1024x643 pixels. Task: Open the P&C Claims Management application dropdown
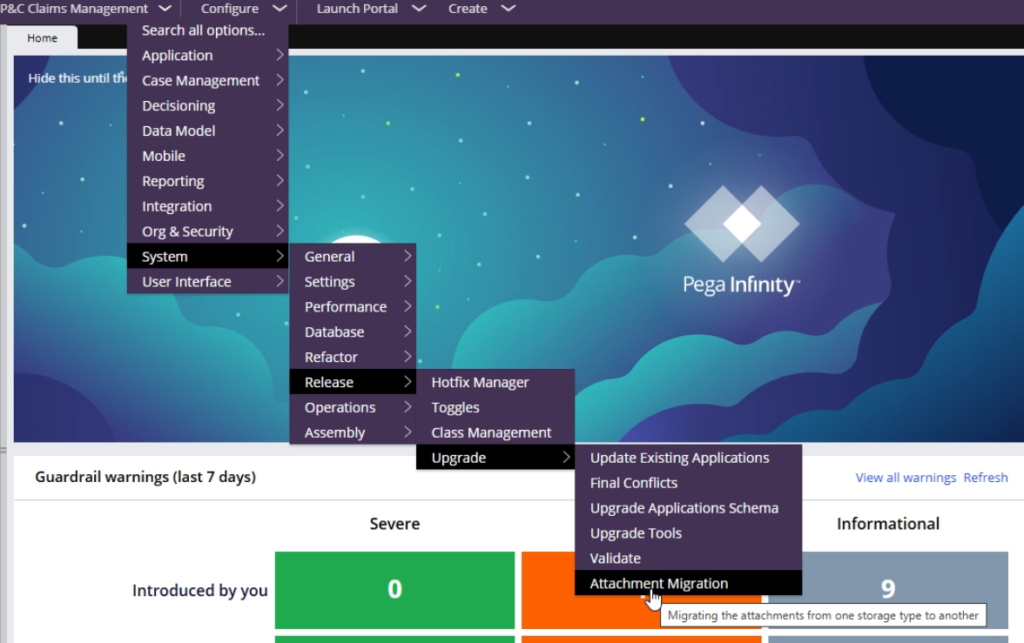coord(85,8)
